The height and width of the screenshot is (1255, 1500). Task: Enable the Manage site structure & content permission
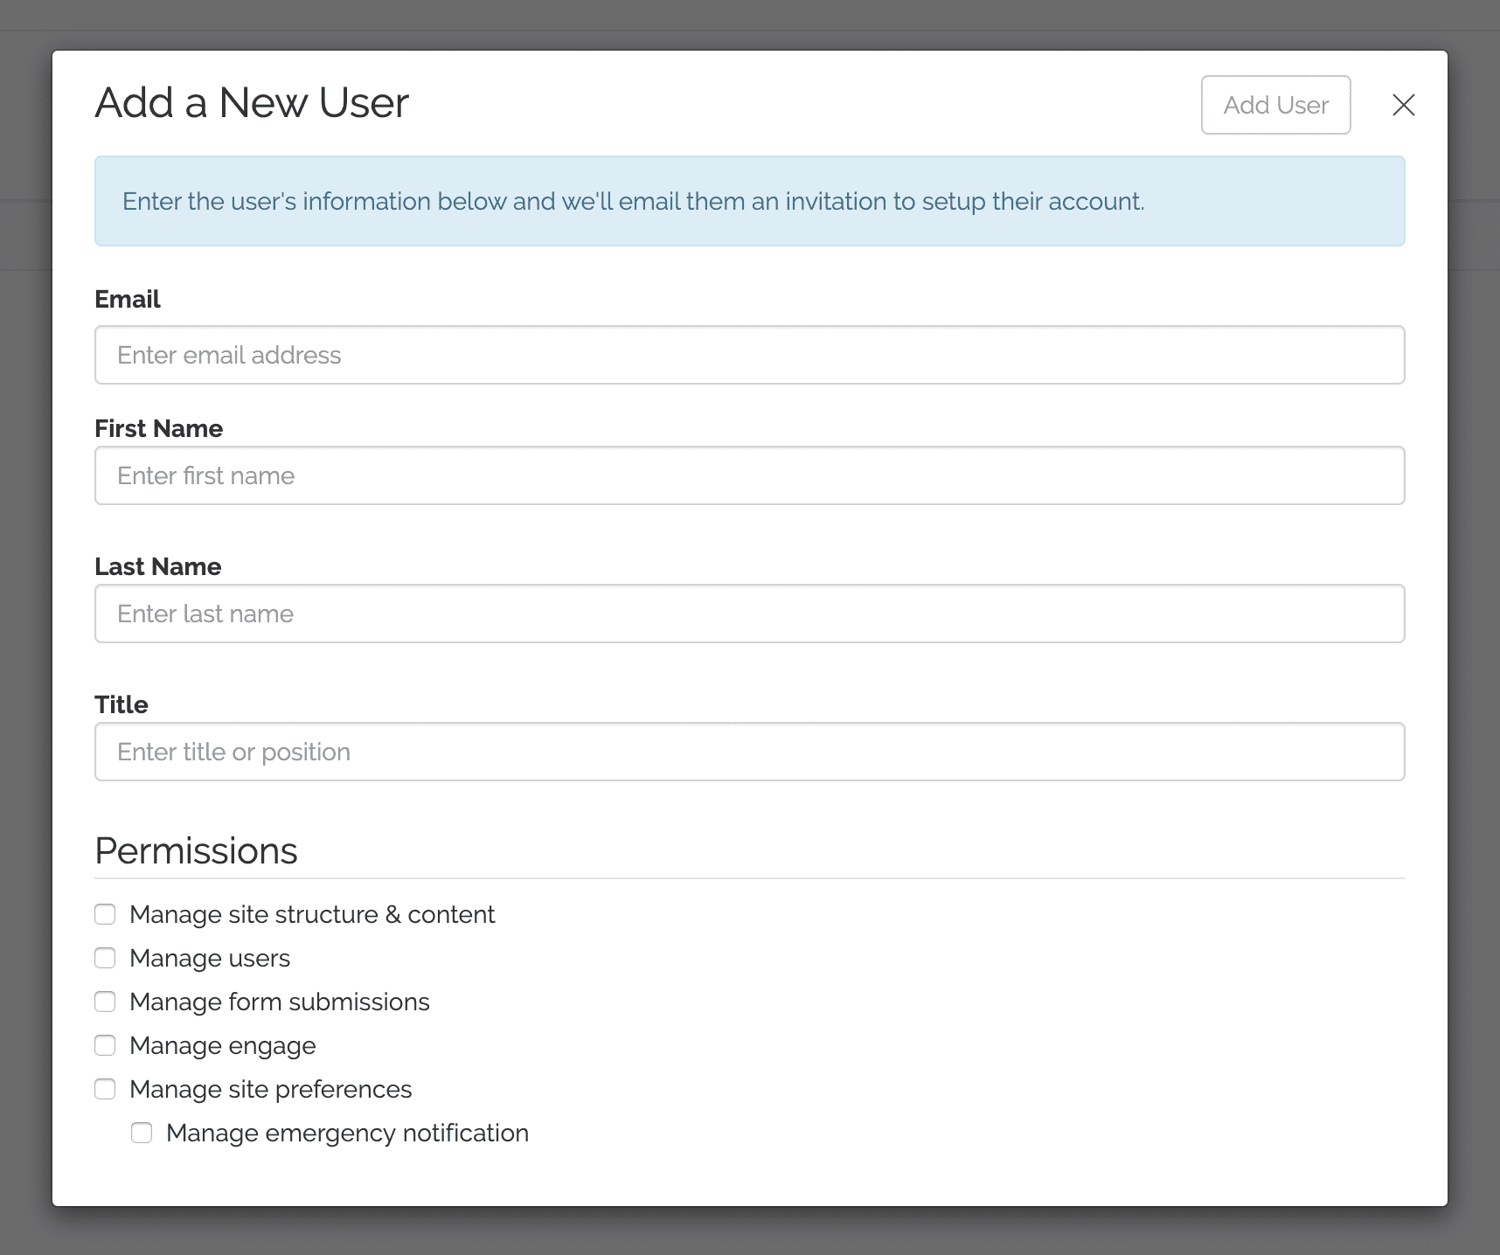[105, 913]
